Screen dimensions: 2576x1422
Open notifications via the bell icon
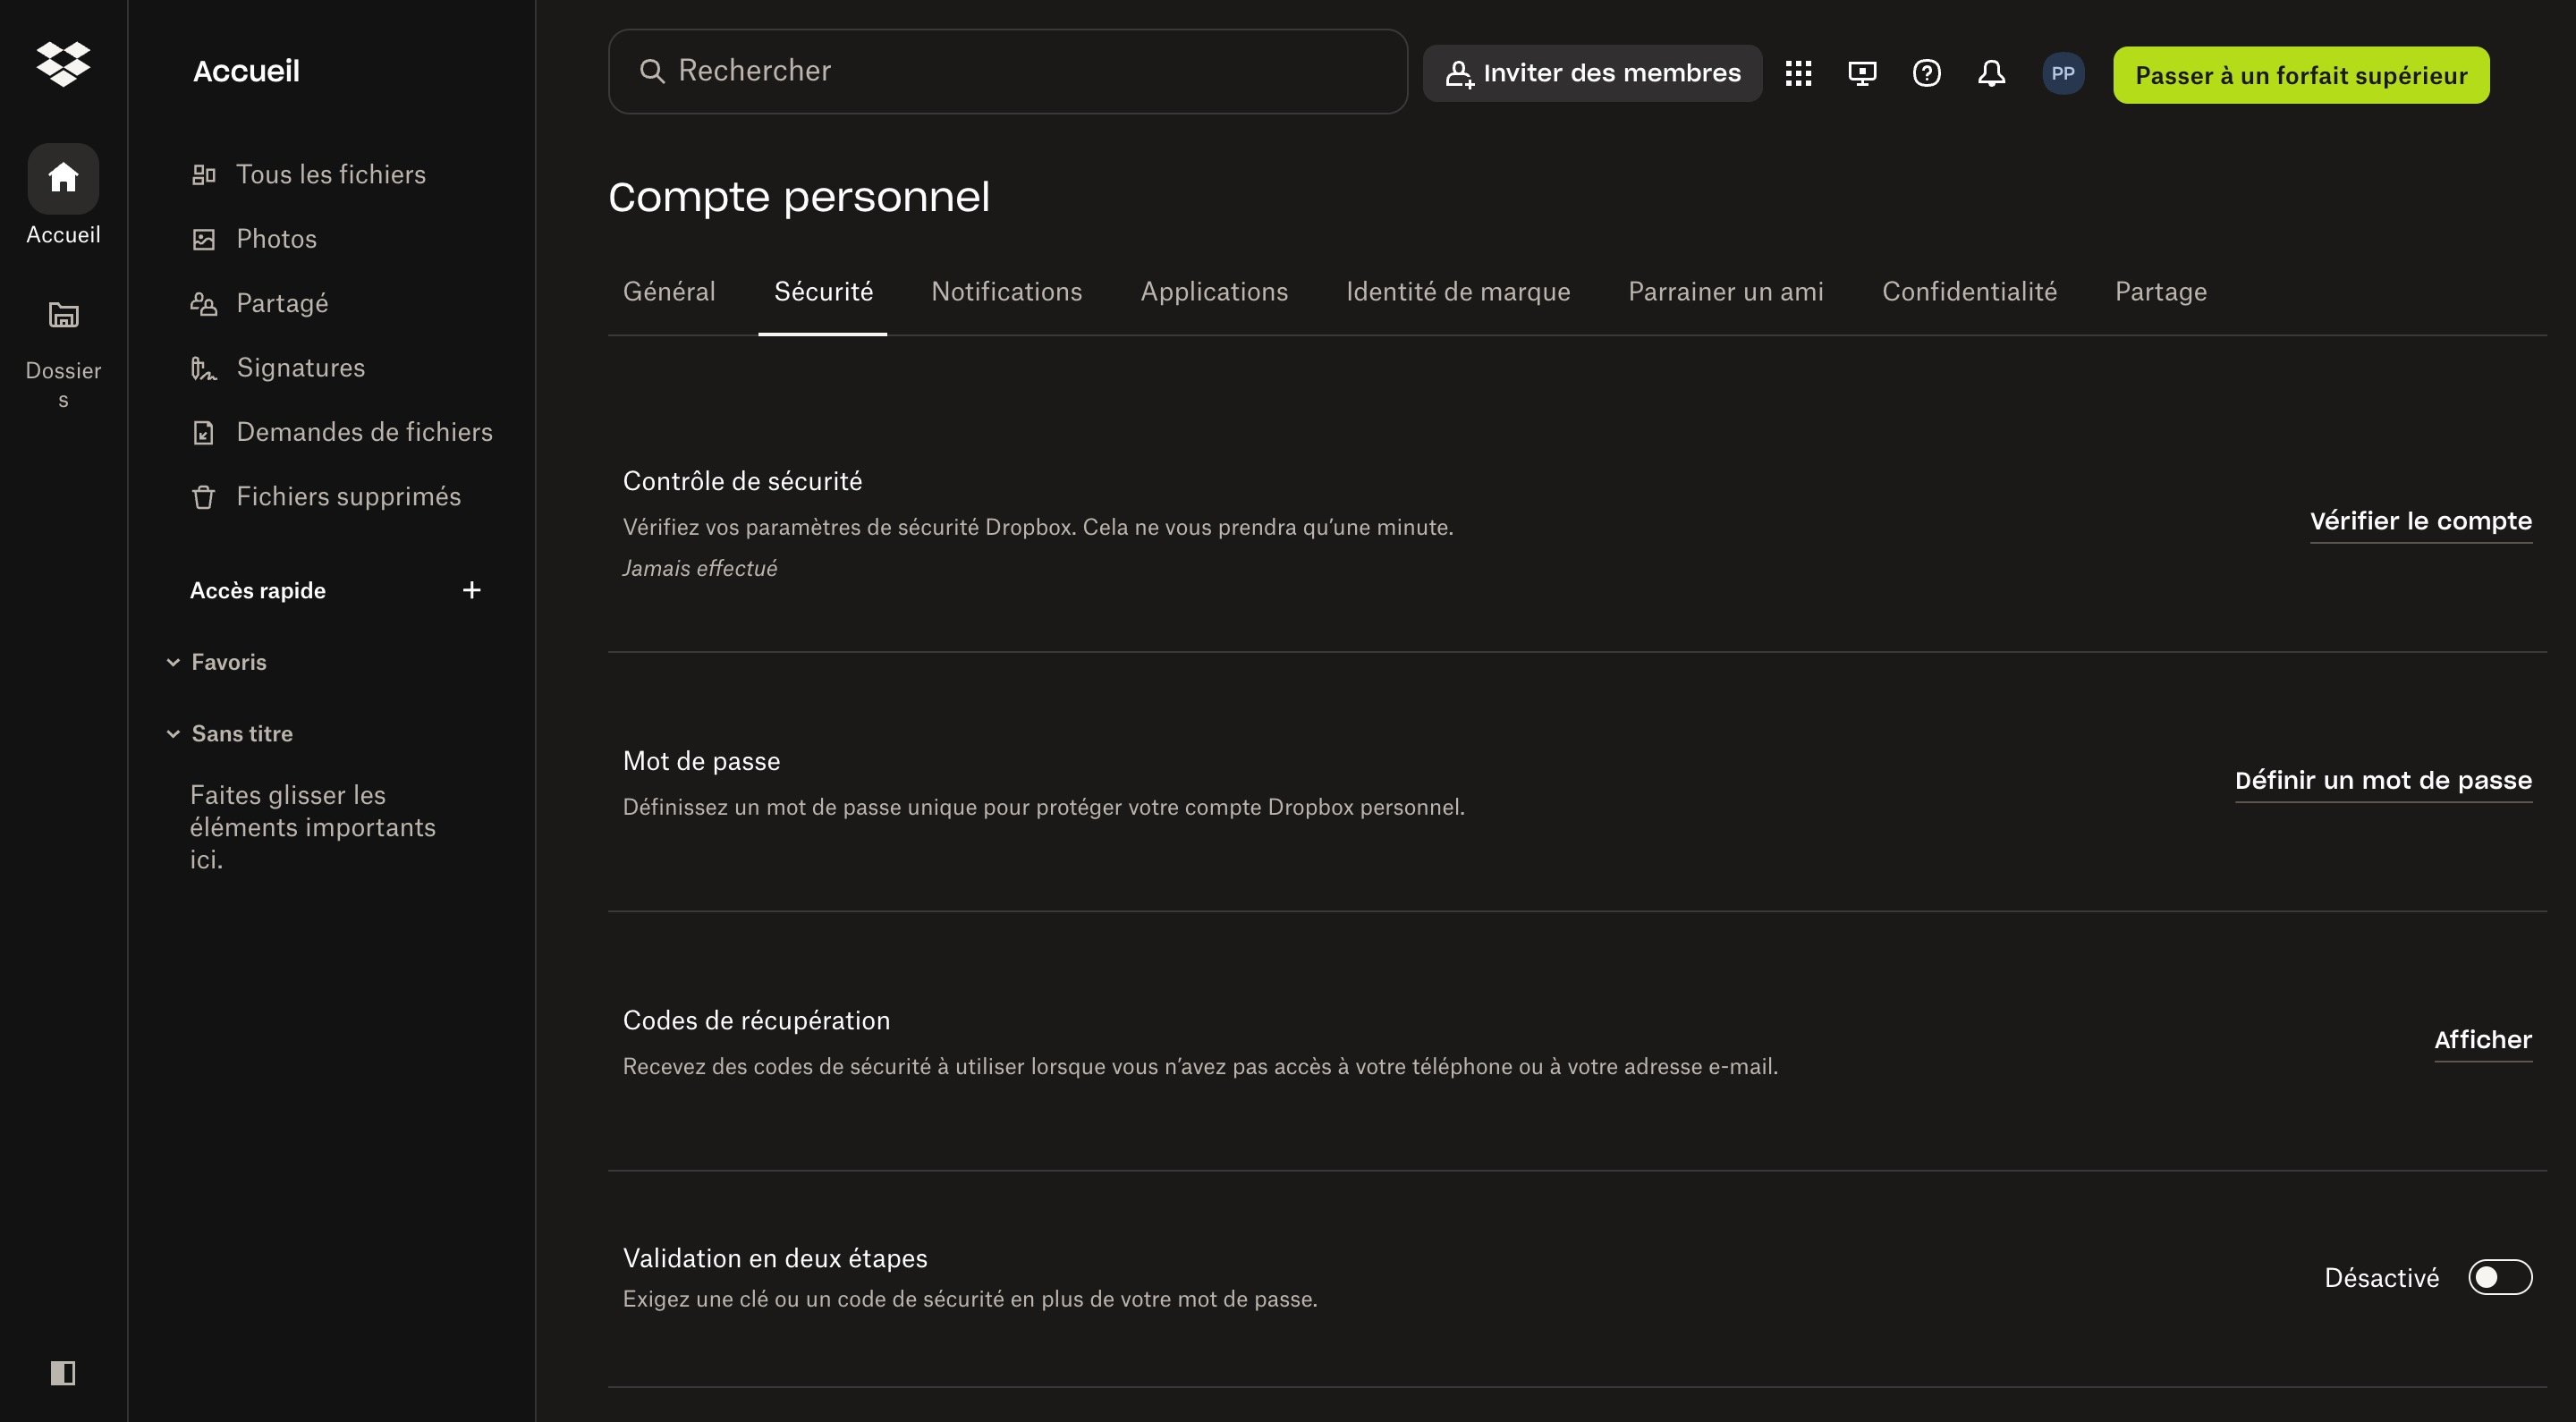(x=1991, y=73)
